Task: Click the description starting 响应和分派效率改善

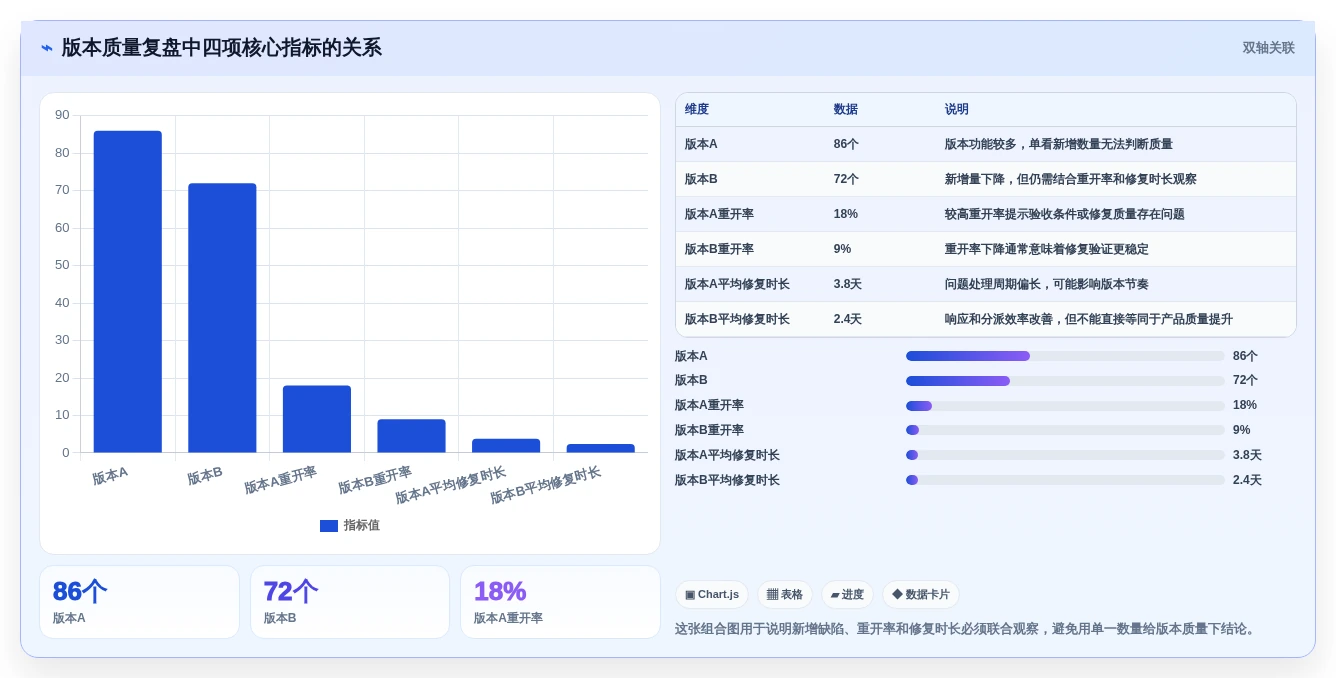Action: tap(1089, 319)
